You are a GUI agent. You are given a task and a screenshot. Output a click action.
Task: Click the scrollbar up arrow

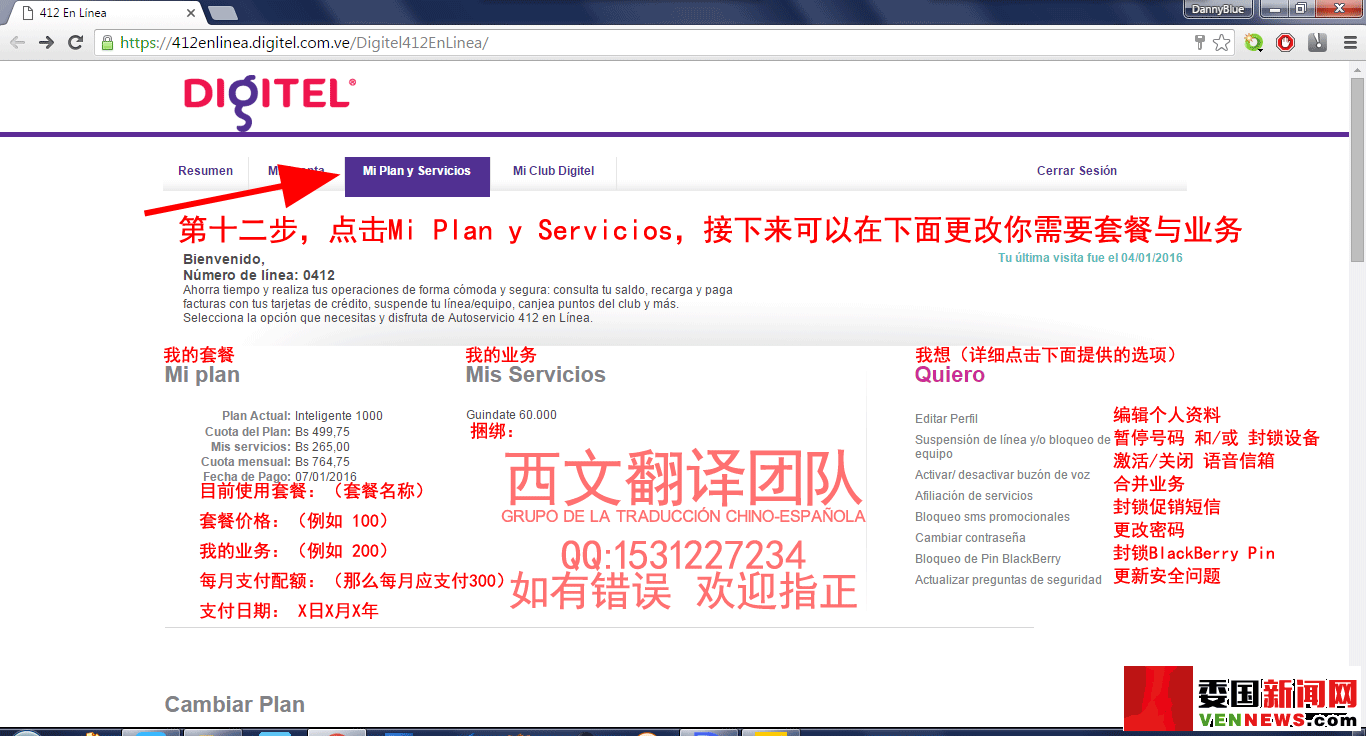coord(1357,68)
